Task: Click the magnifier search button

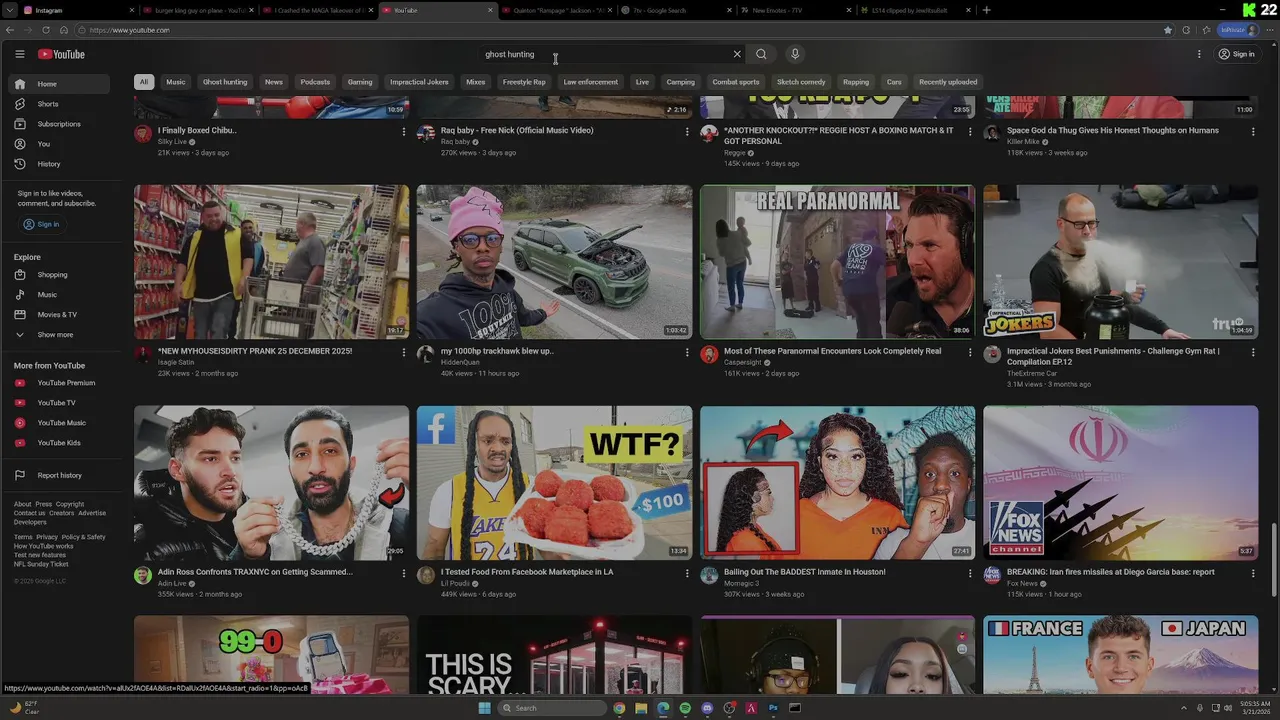Action: pos(761,54)
